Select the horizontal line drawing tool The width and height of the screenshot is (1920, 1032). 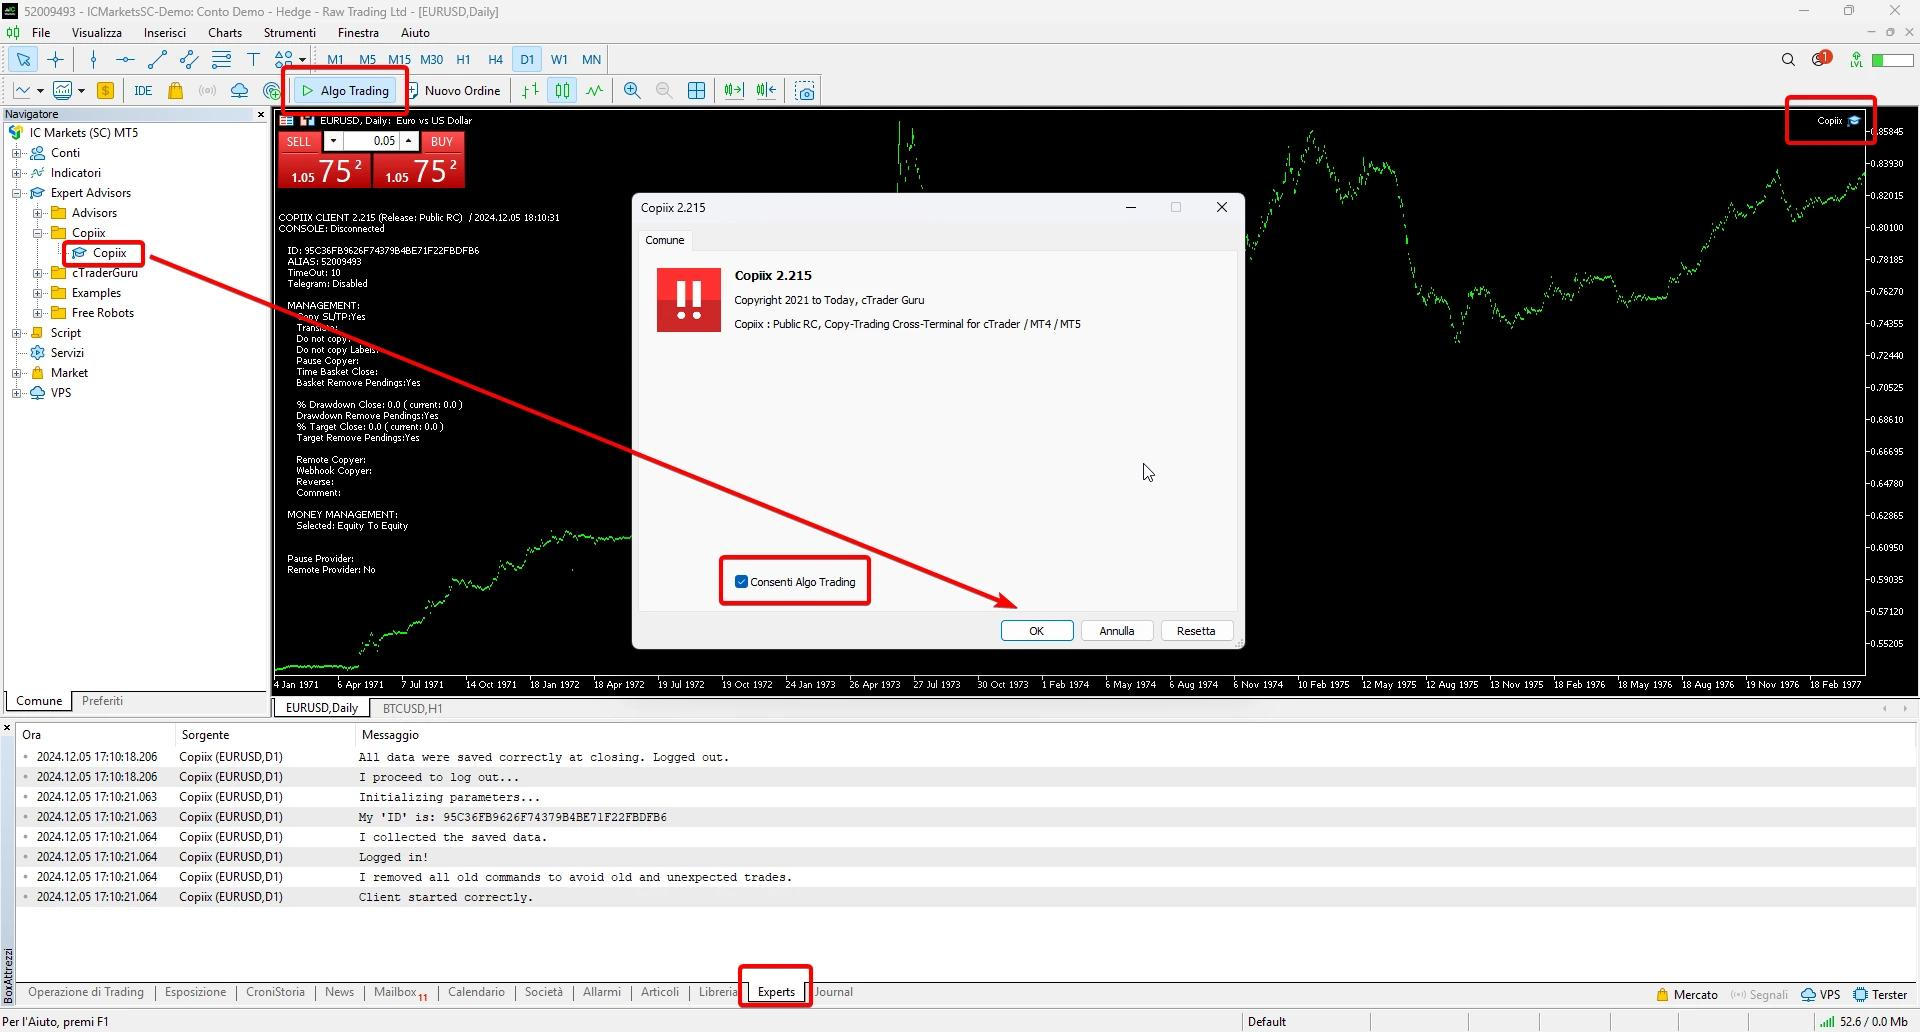(125, 60)
